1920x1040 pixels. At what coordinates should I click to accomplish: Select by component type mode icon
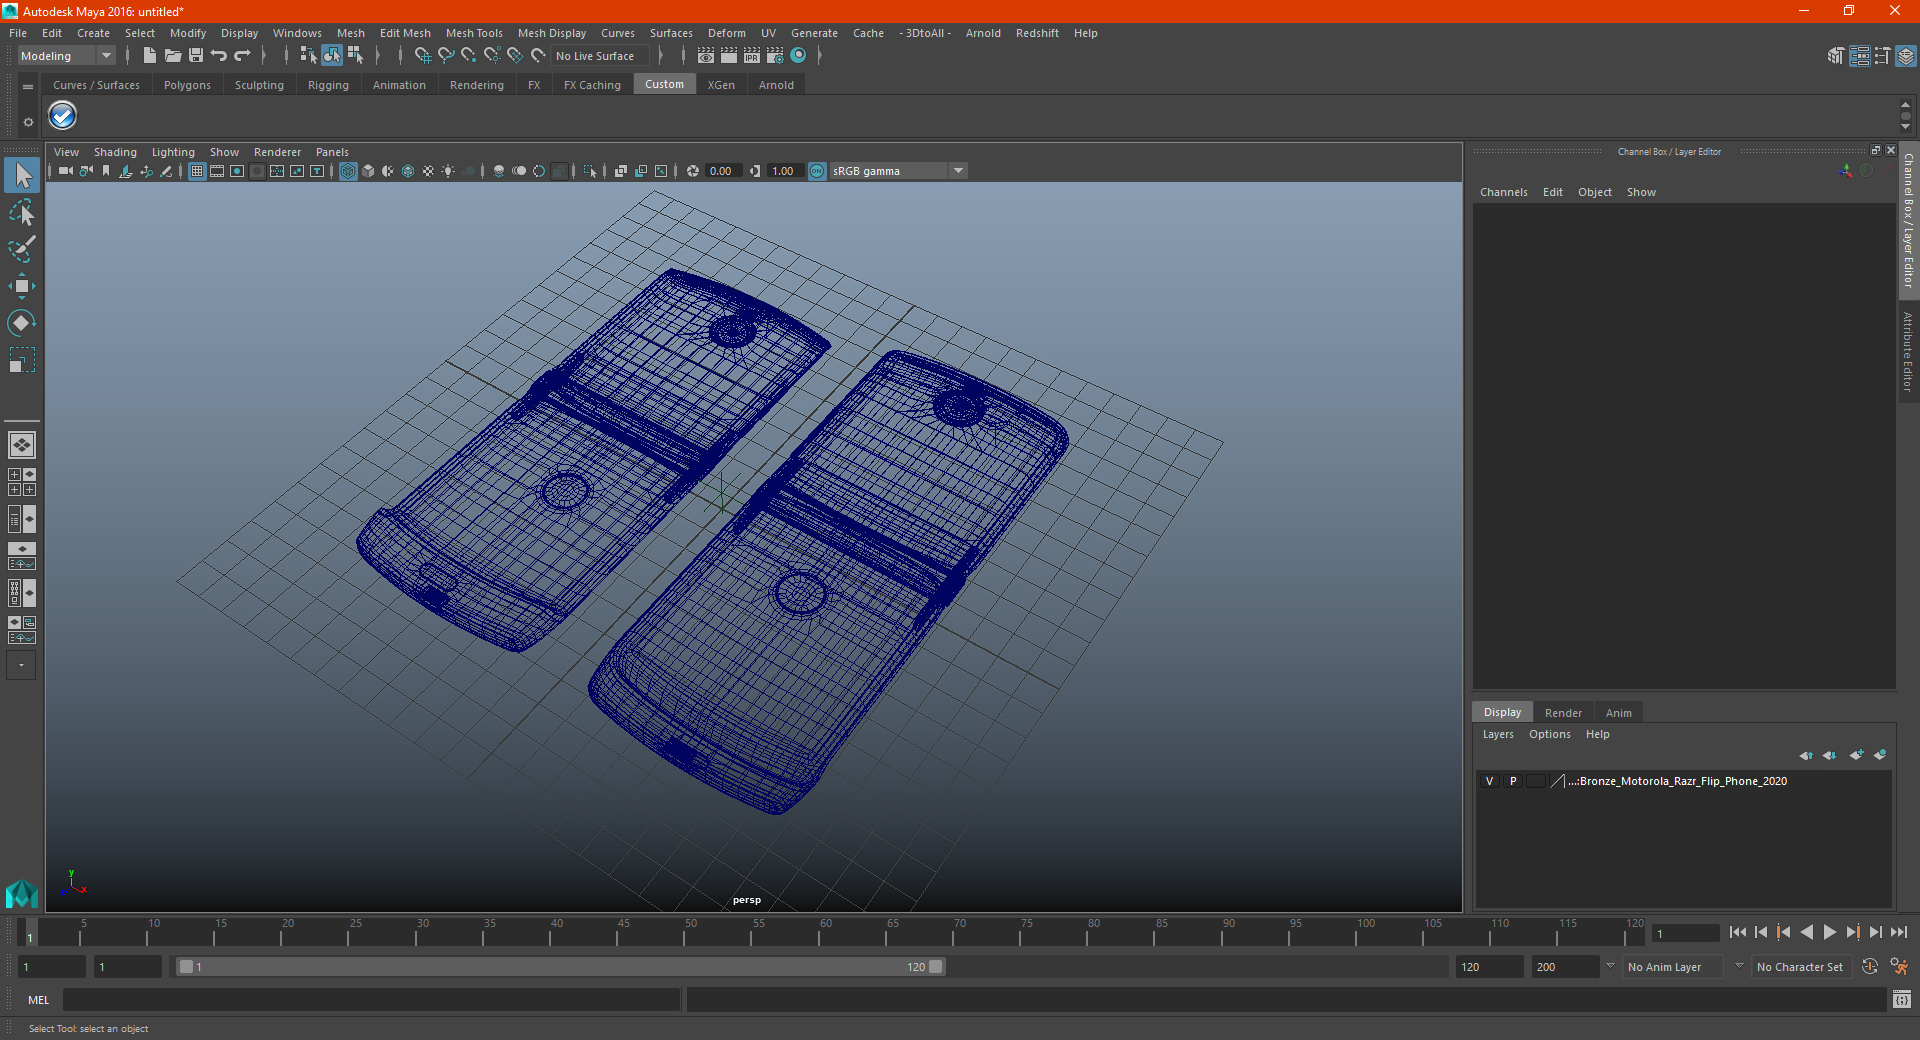(x=355, y=56)
